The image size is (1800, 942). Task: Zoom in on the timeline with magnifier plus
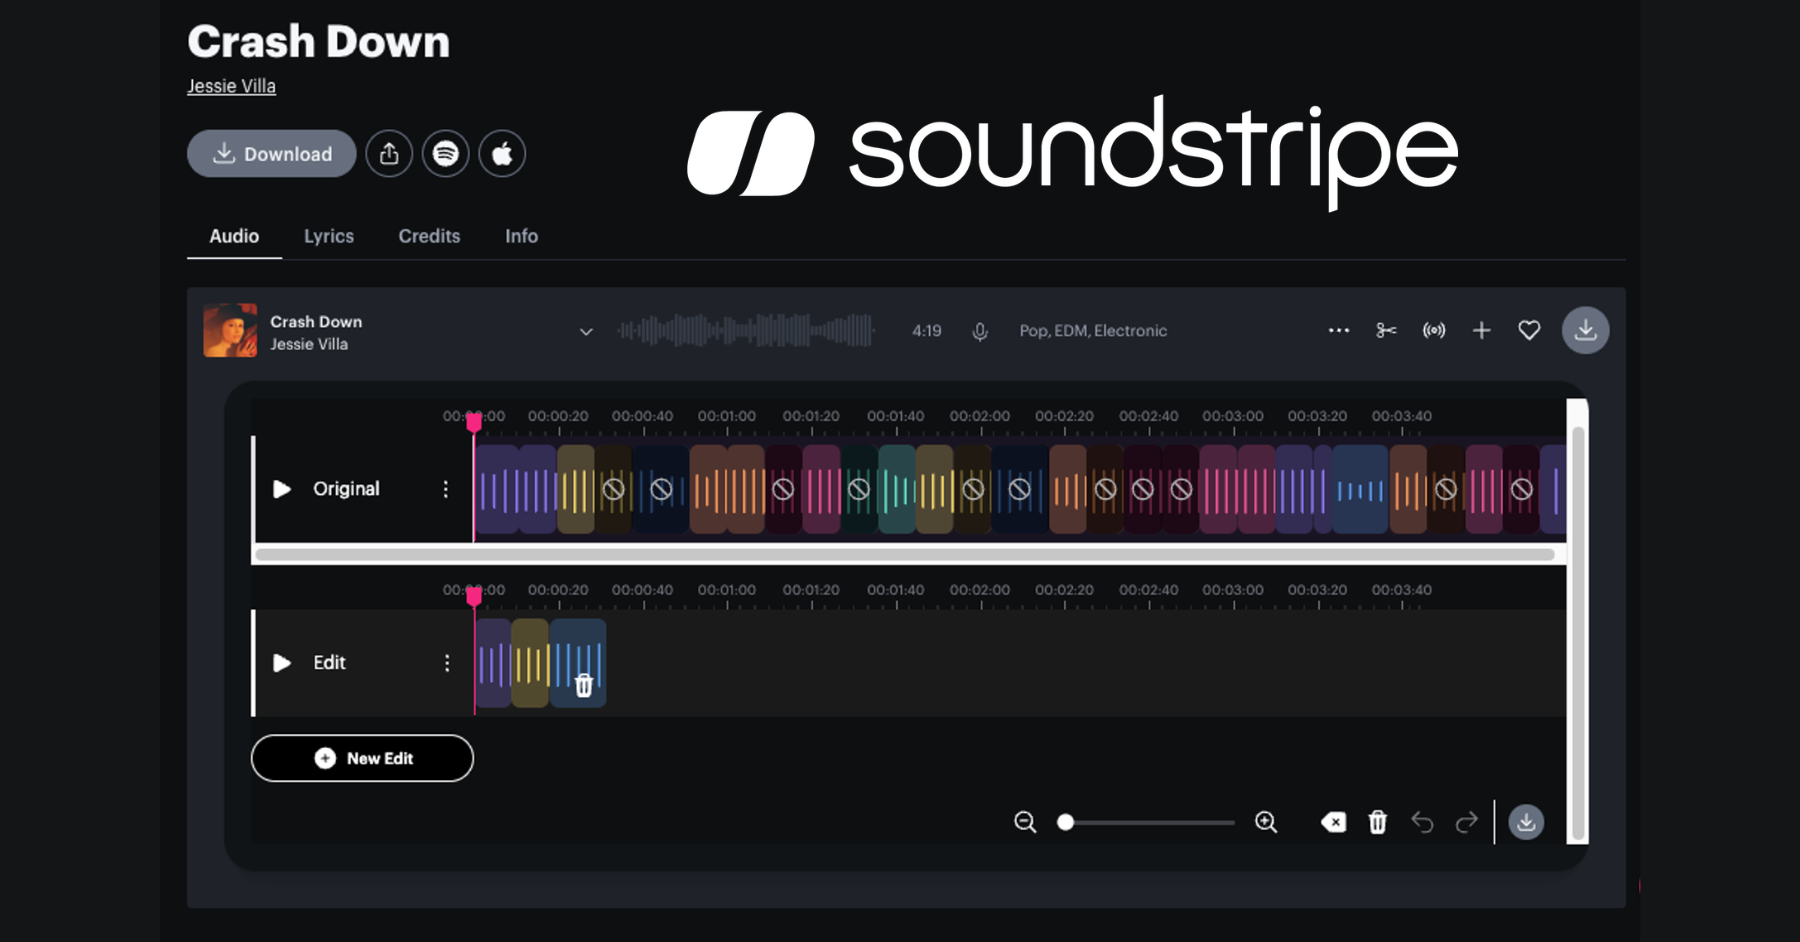coord(1265,822)
